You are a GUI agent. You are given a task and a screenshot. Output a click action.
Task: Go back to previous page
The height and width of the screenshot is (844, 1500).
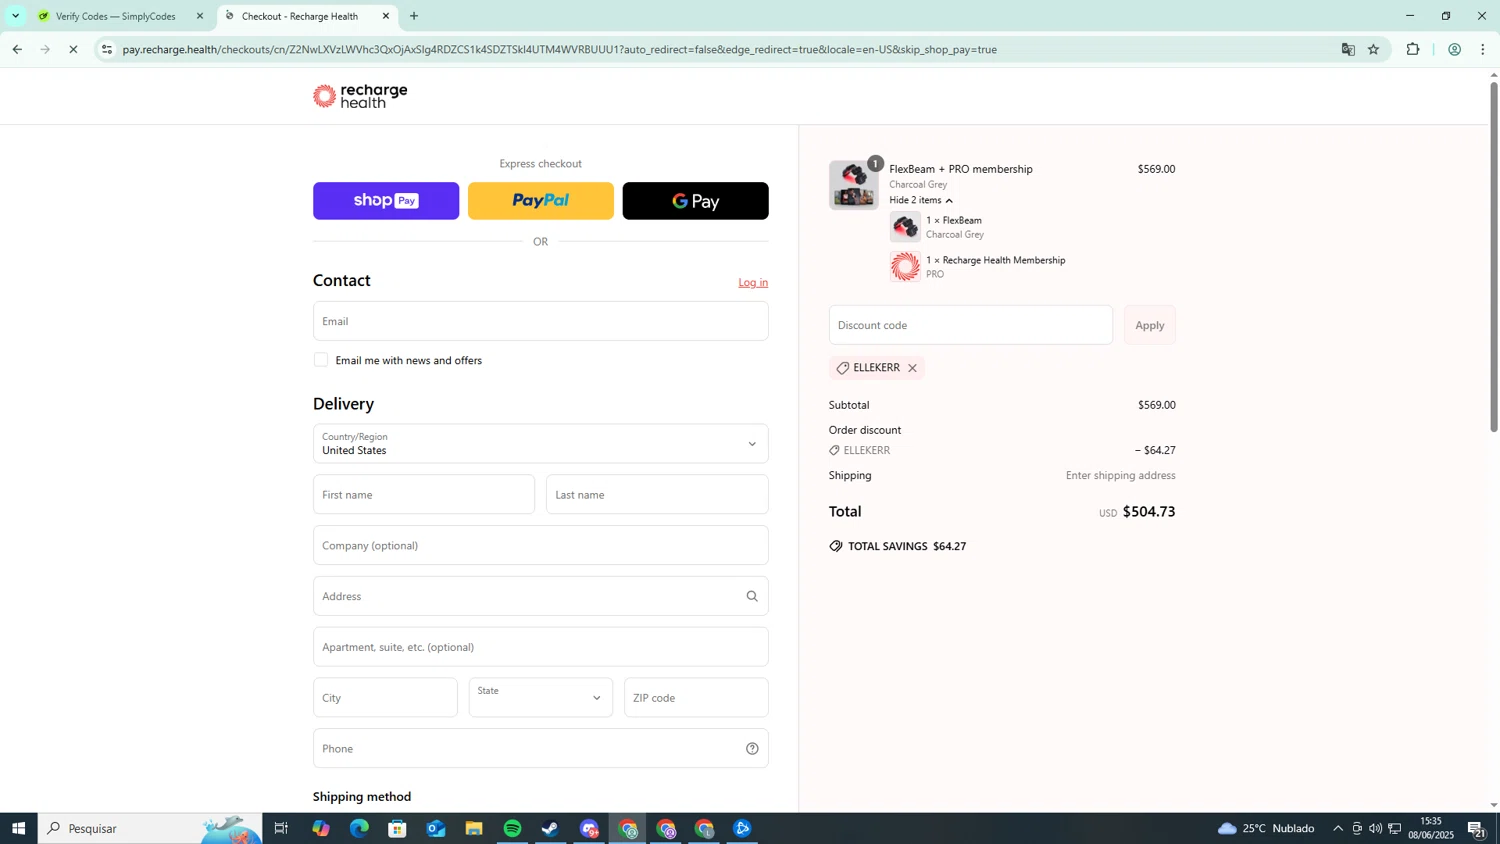pos(17,49)
